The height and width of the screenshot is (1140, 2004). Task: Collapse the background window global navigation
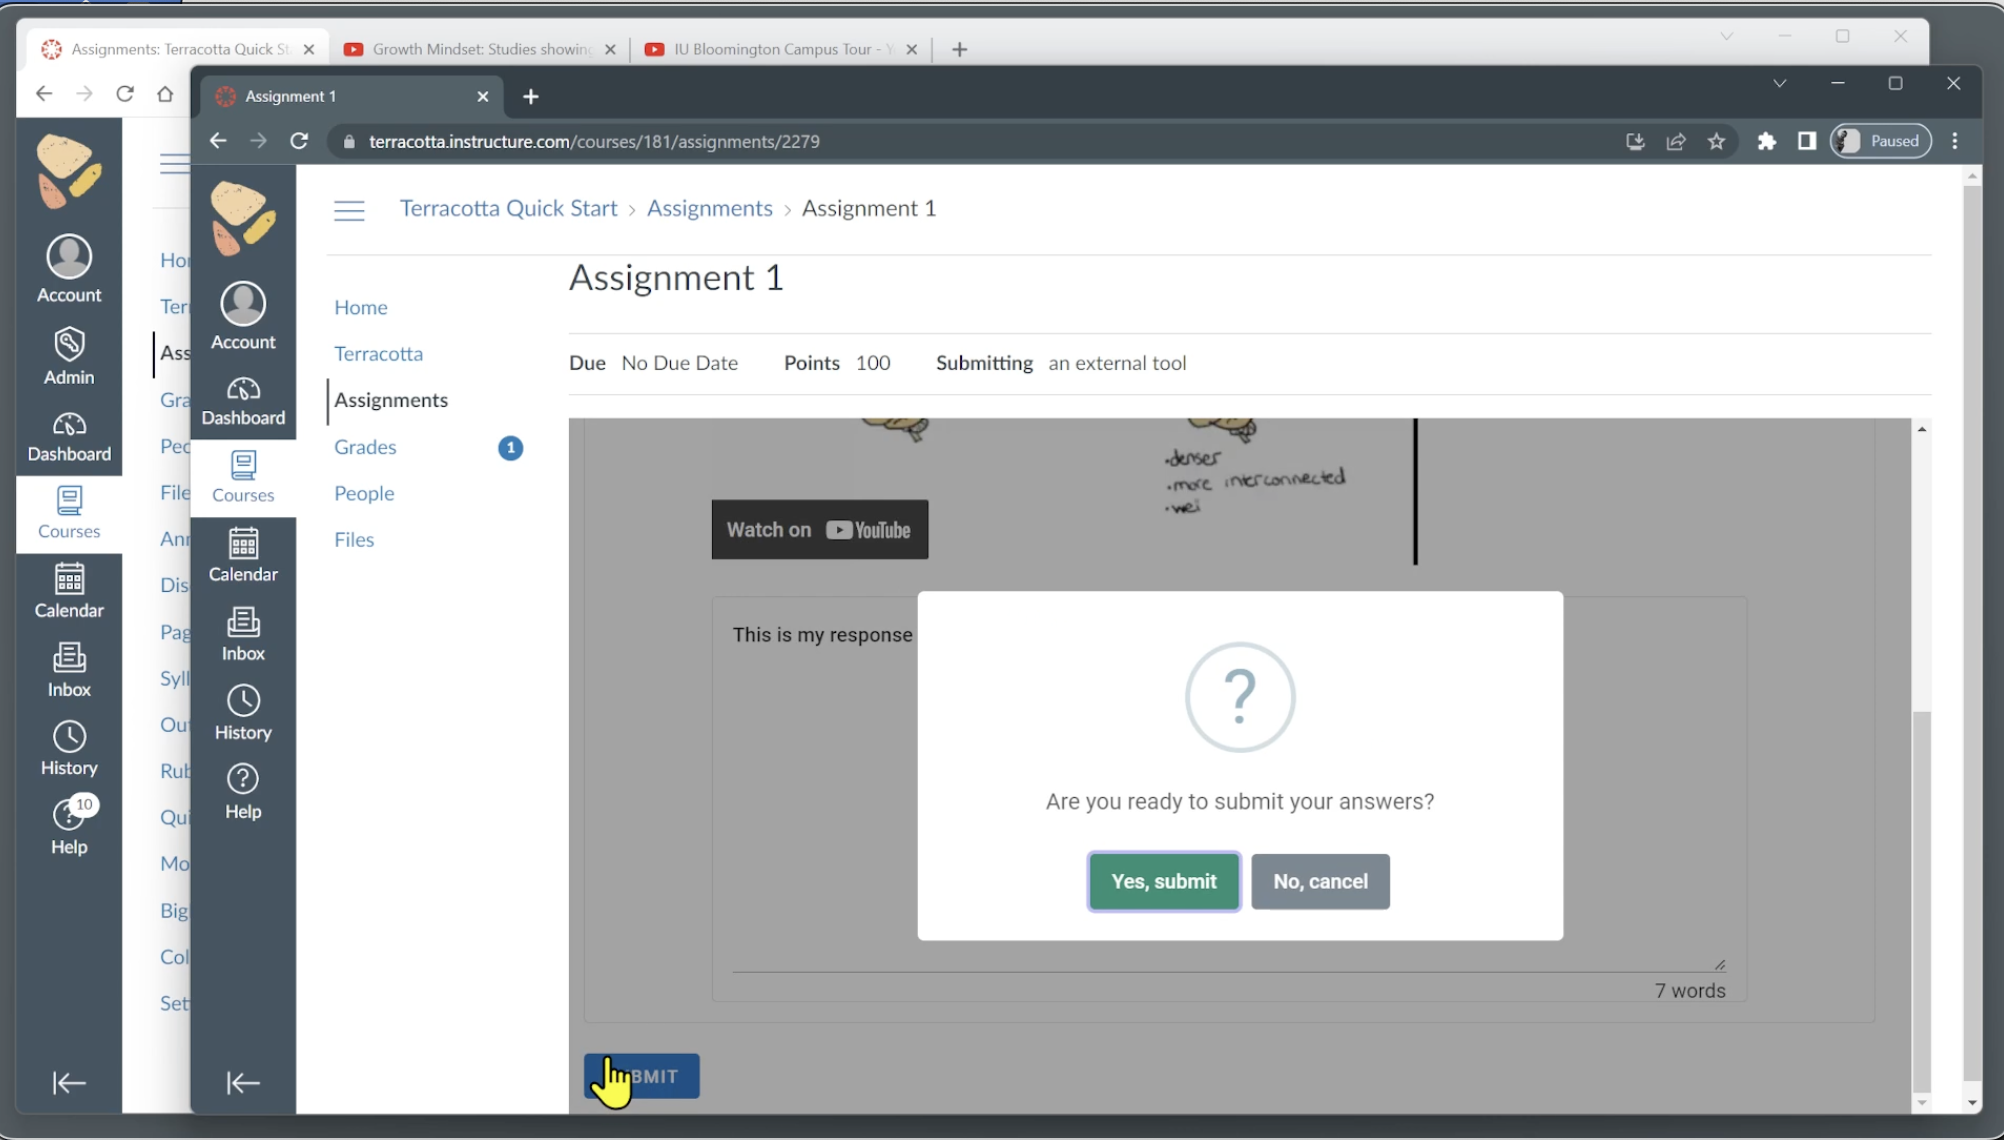[69, 1082]
